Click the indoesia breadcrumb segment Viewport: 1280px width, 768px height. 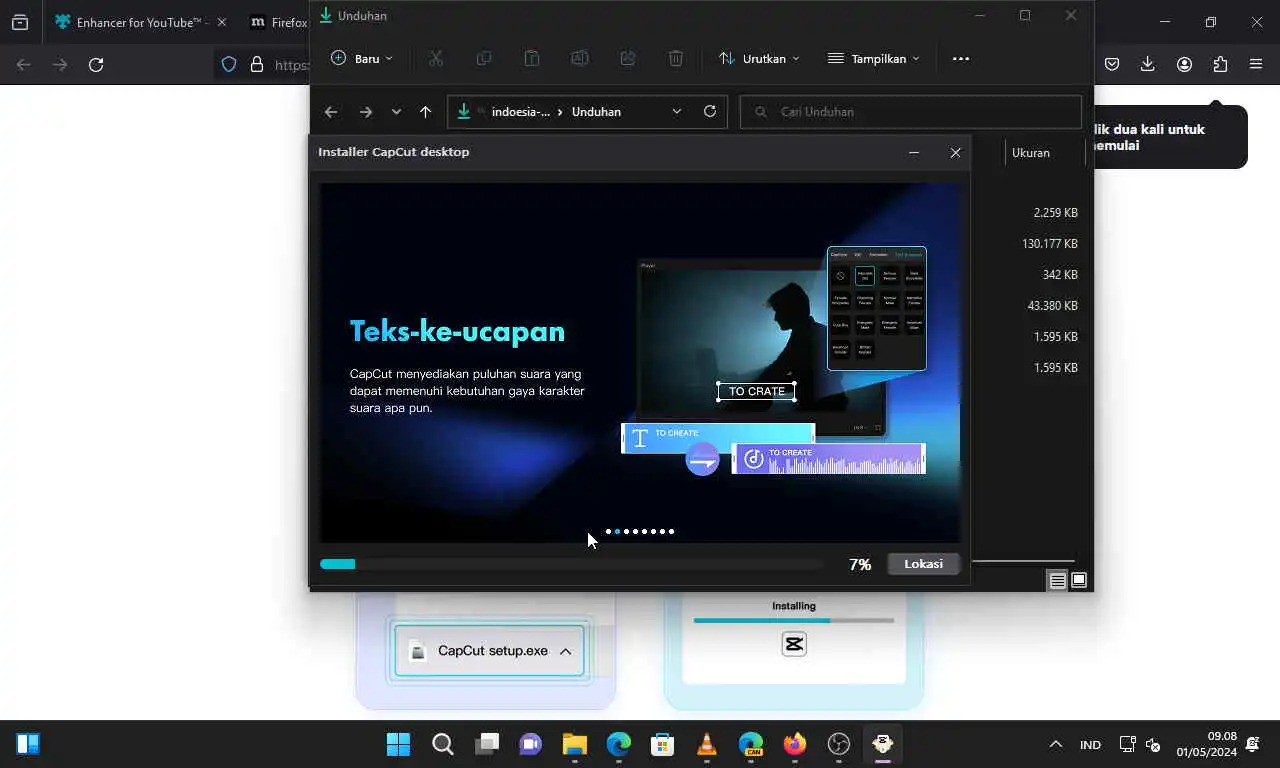click(520, 112)
